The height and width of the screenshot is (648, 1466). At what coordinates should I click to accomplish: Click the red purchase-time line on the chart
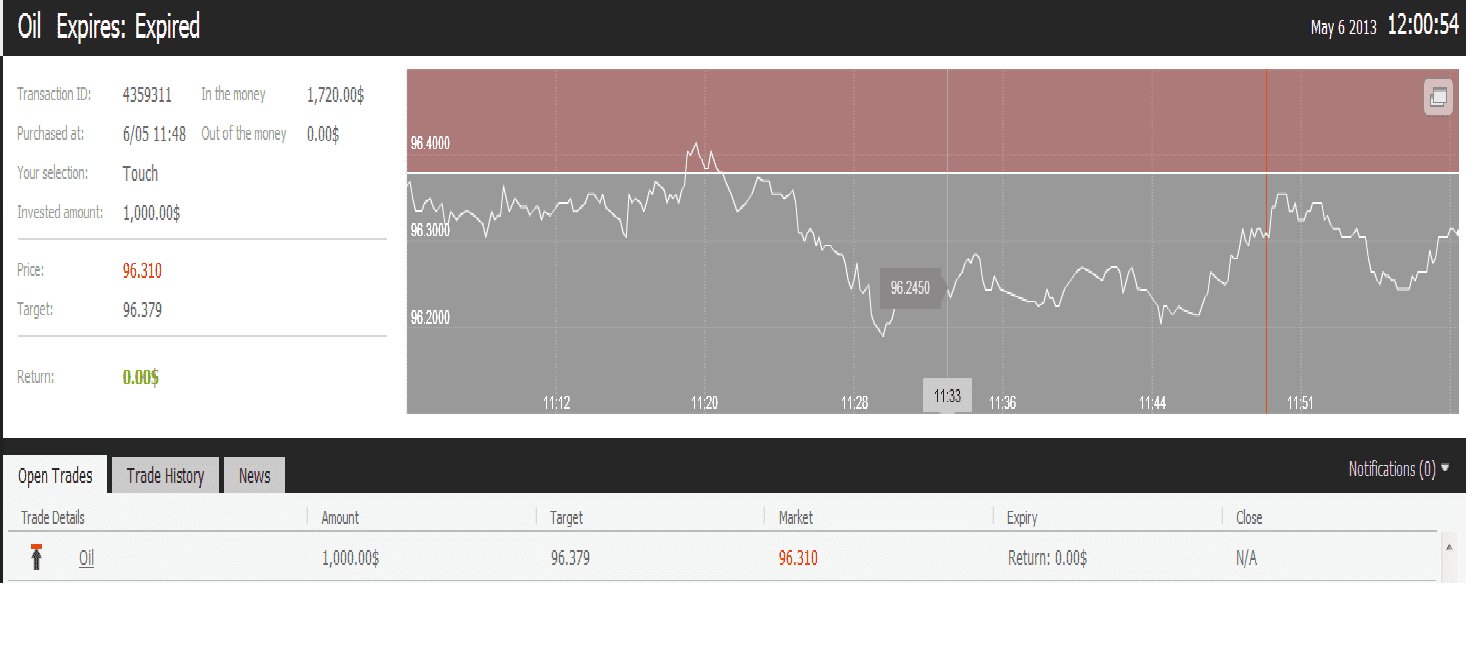(1267, 300)
